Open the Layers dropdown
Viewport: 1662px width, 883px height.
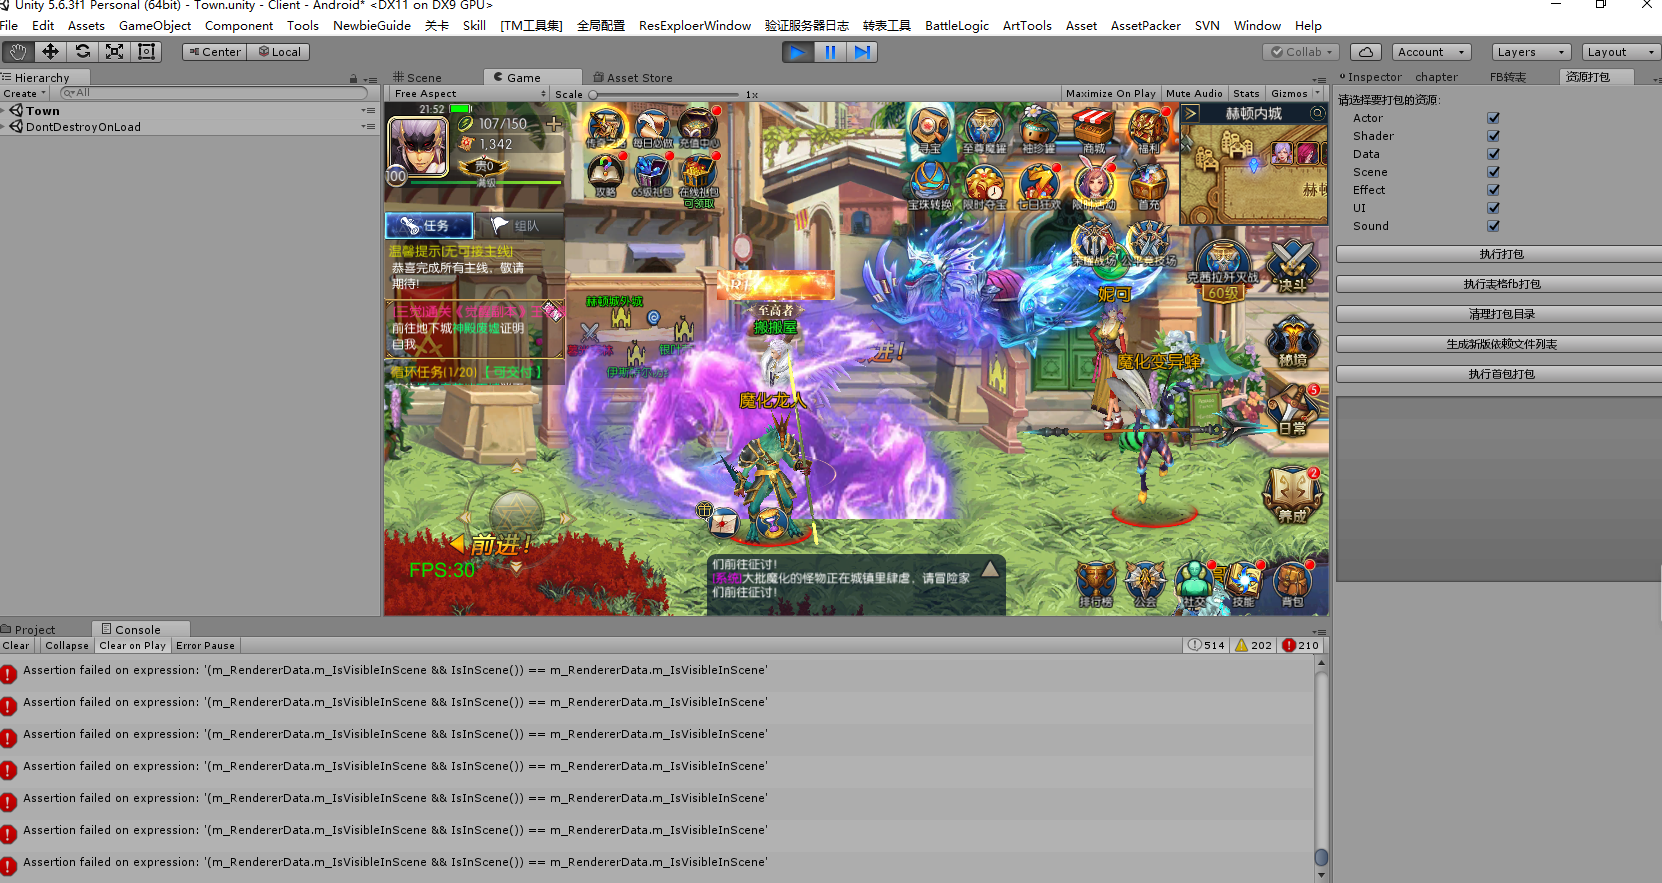click(1531, 52)
